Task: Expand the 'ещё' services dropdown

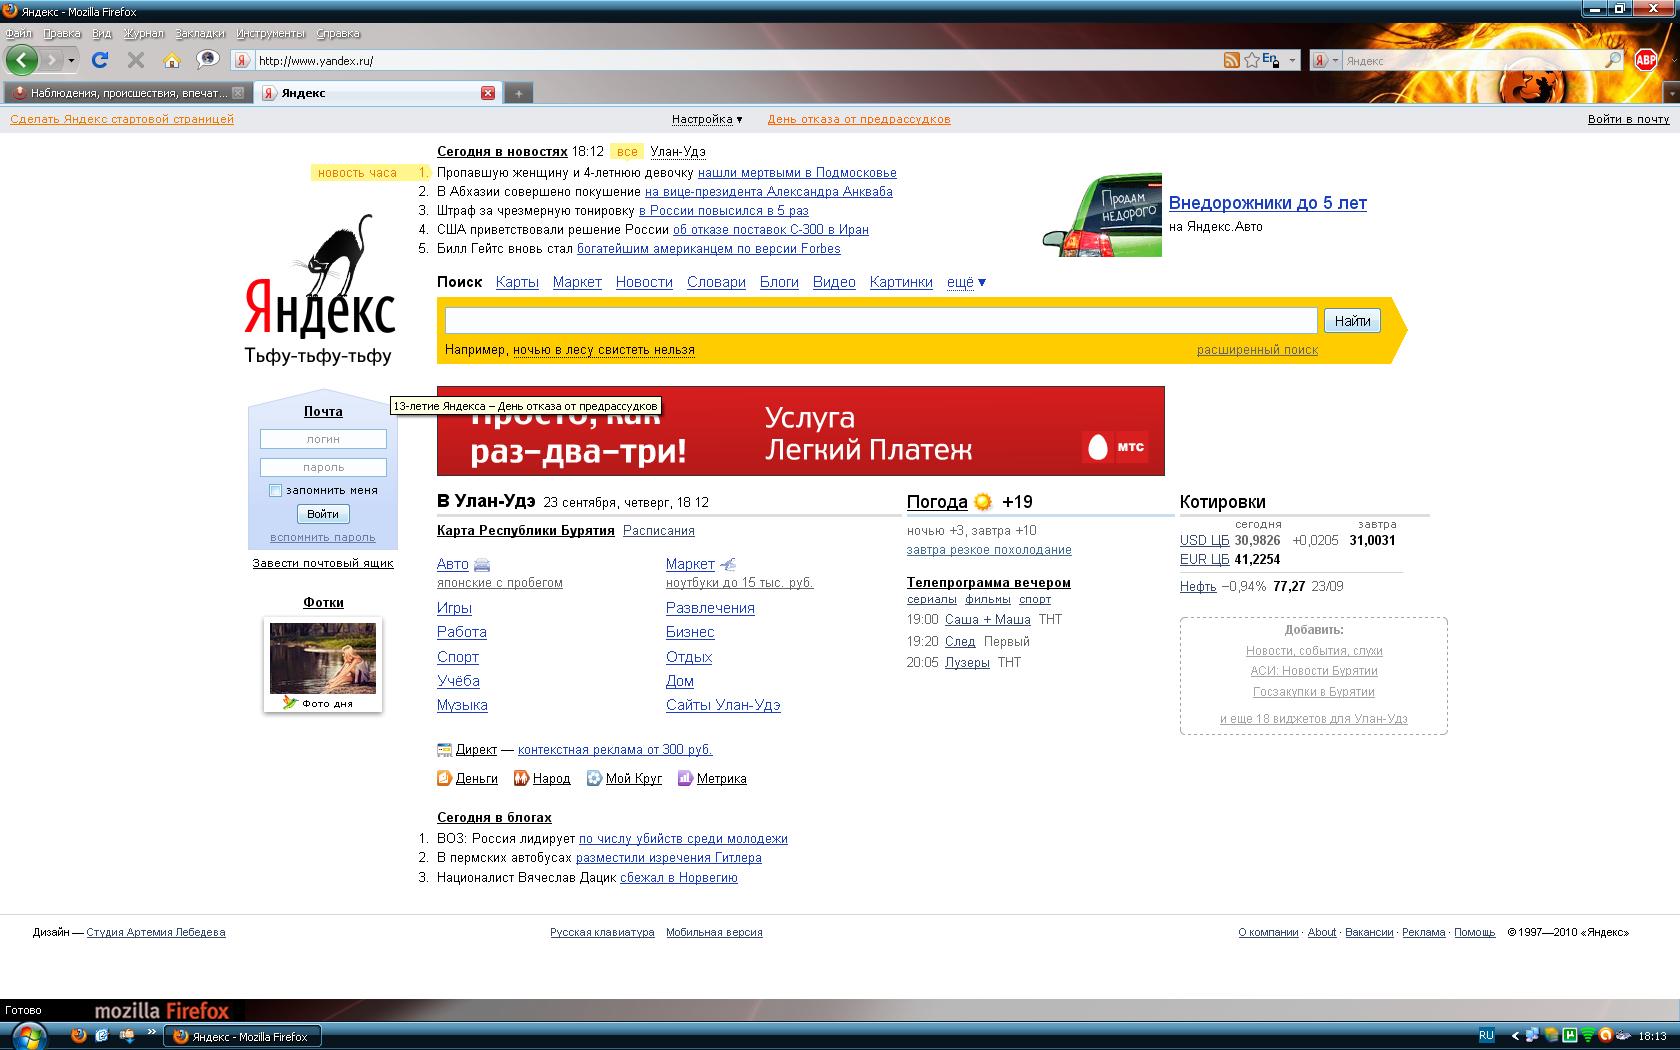Action: 966,282
